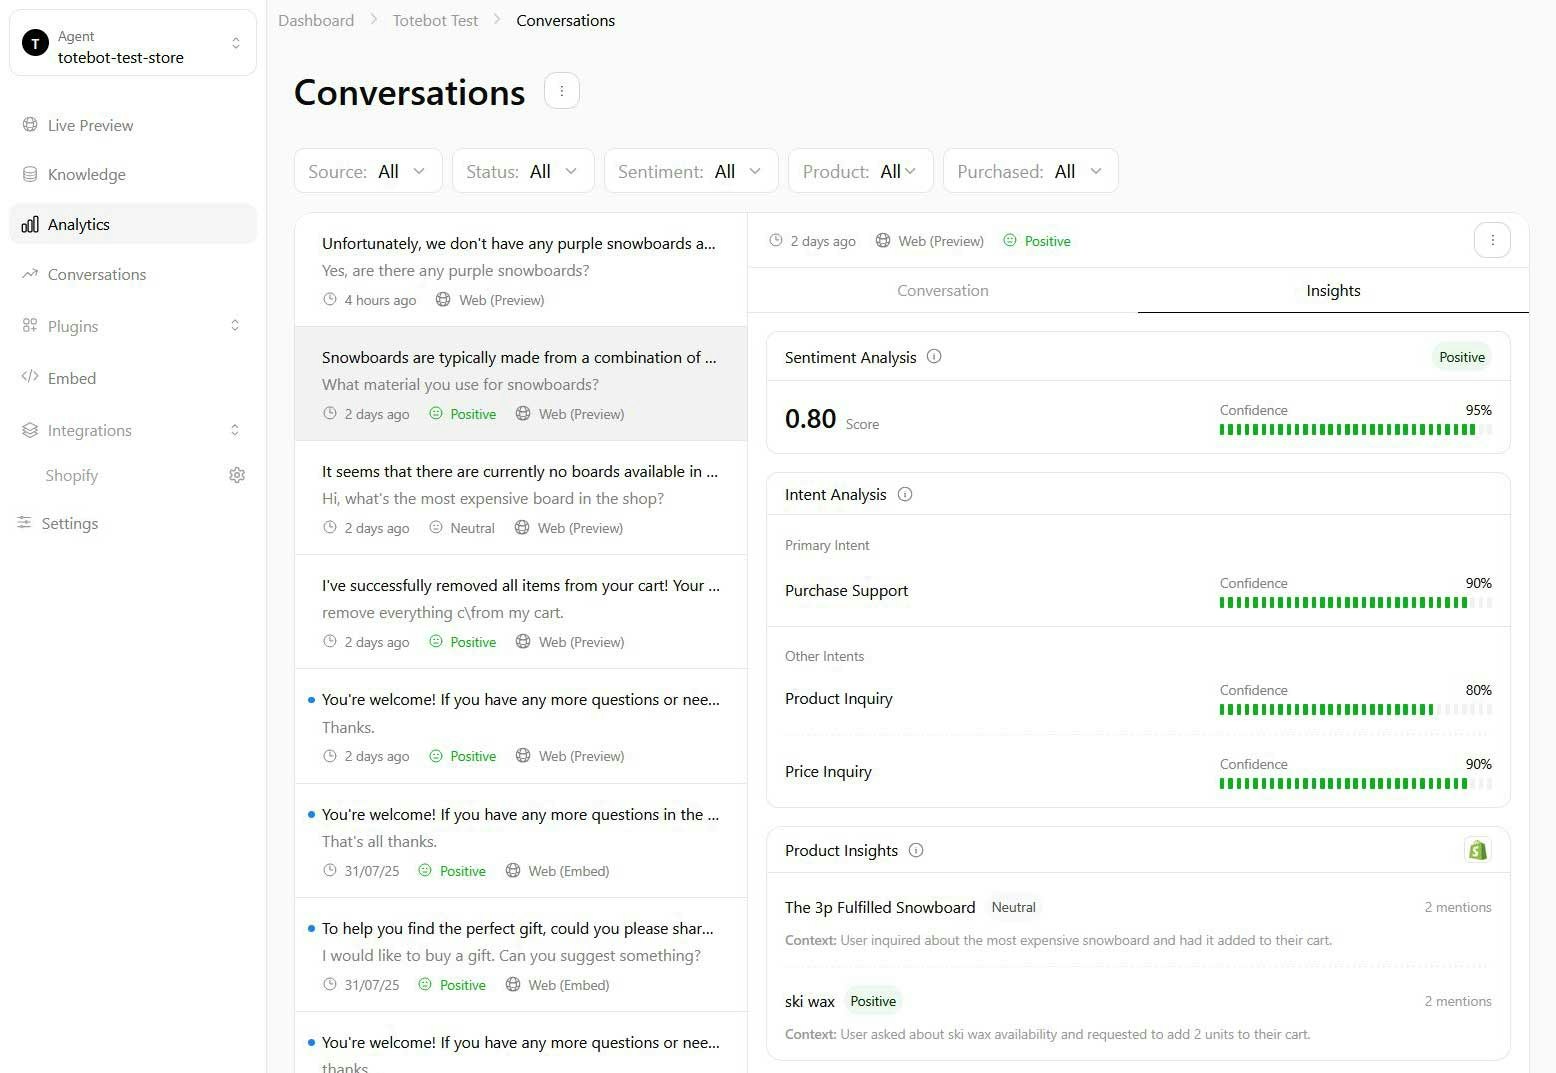
Task: Open the conversation options three-dot menu
Action: (x=1492, y=240)
